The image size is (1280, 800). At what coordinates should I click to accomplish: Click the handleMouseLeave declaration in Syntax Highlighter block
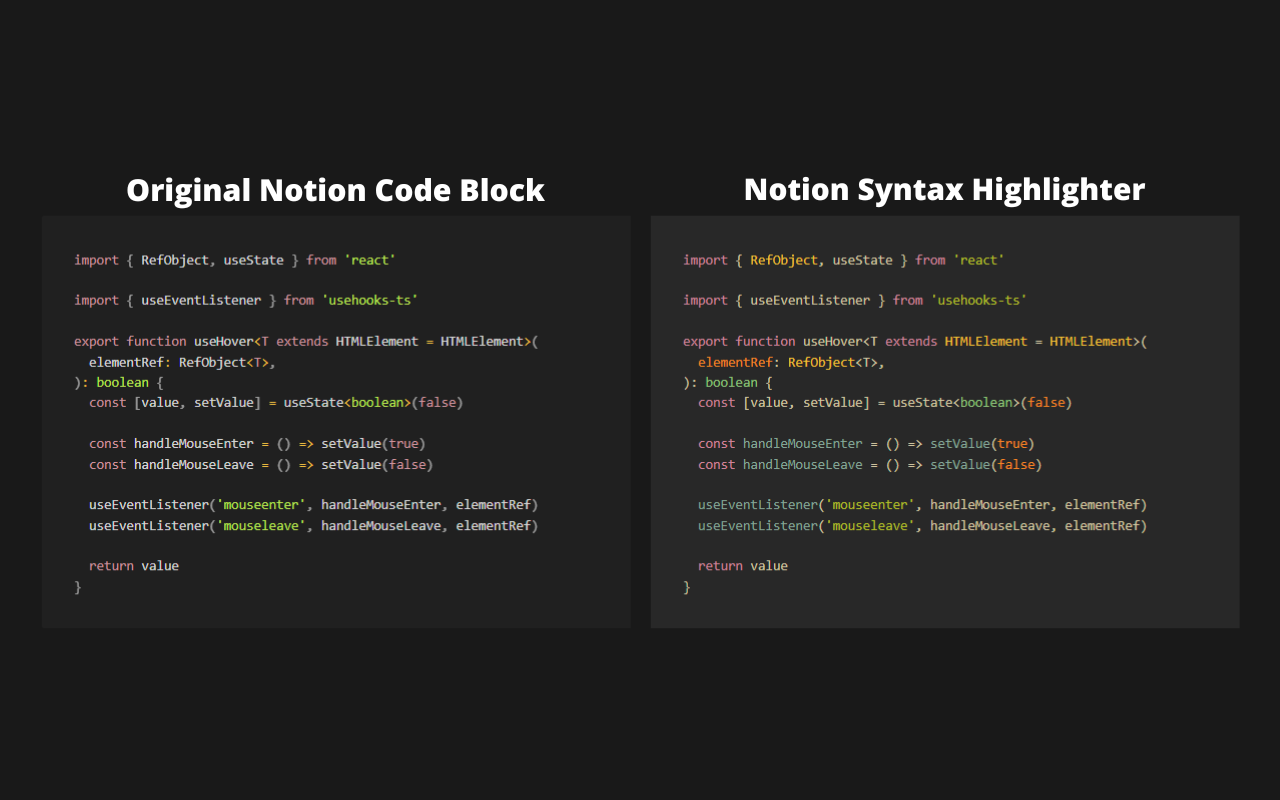click(870, 464)
